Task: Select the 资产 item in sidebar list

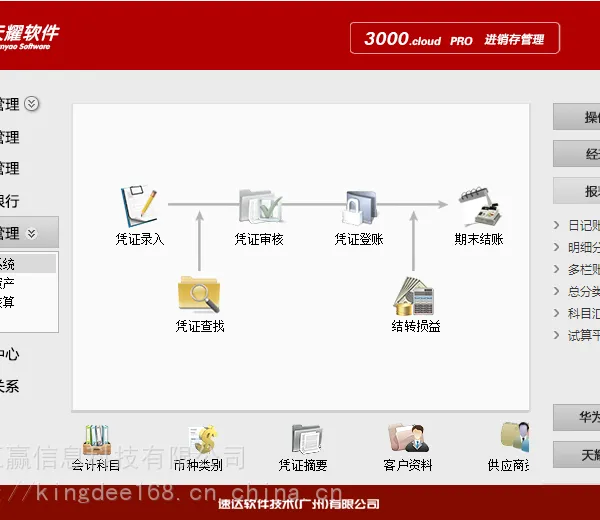Action: (x=8, y=283)
